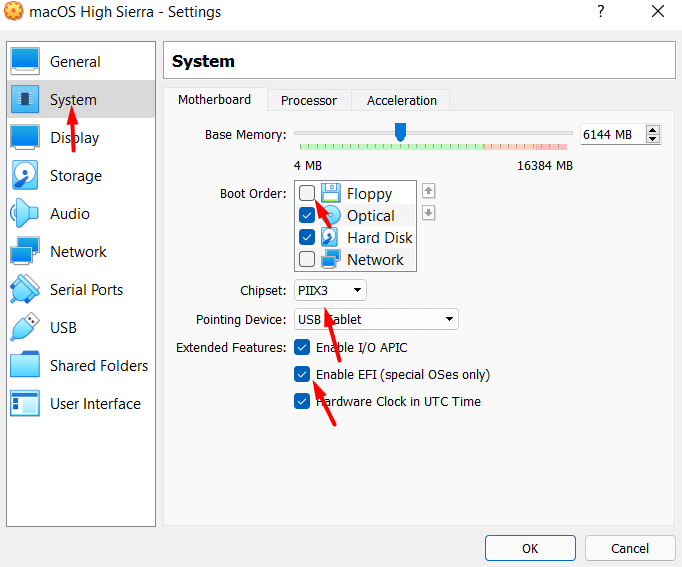
Task: Move boot item up with arrow icon
Action: click(428, 191)
